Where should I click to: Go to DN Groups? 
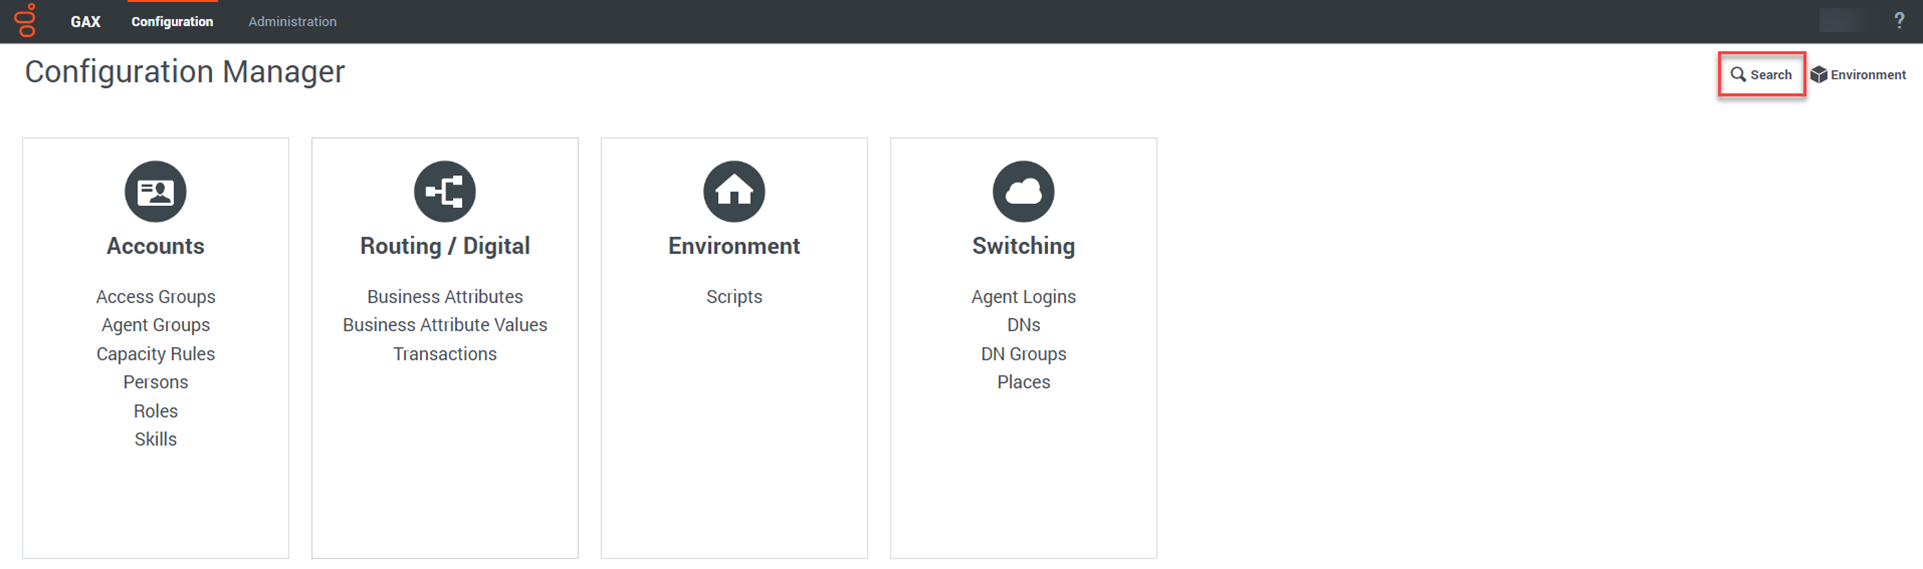[1023, 354]
